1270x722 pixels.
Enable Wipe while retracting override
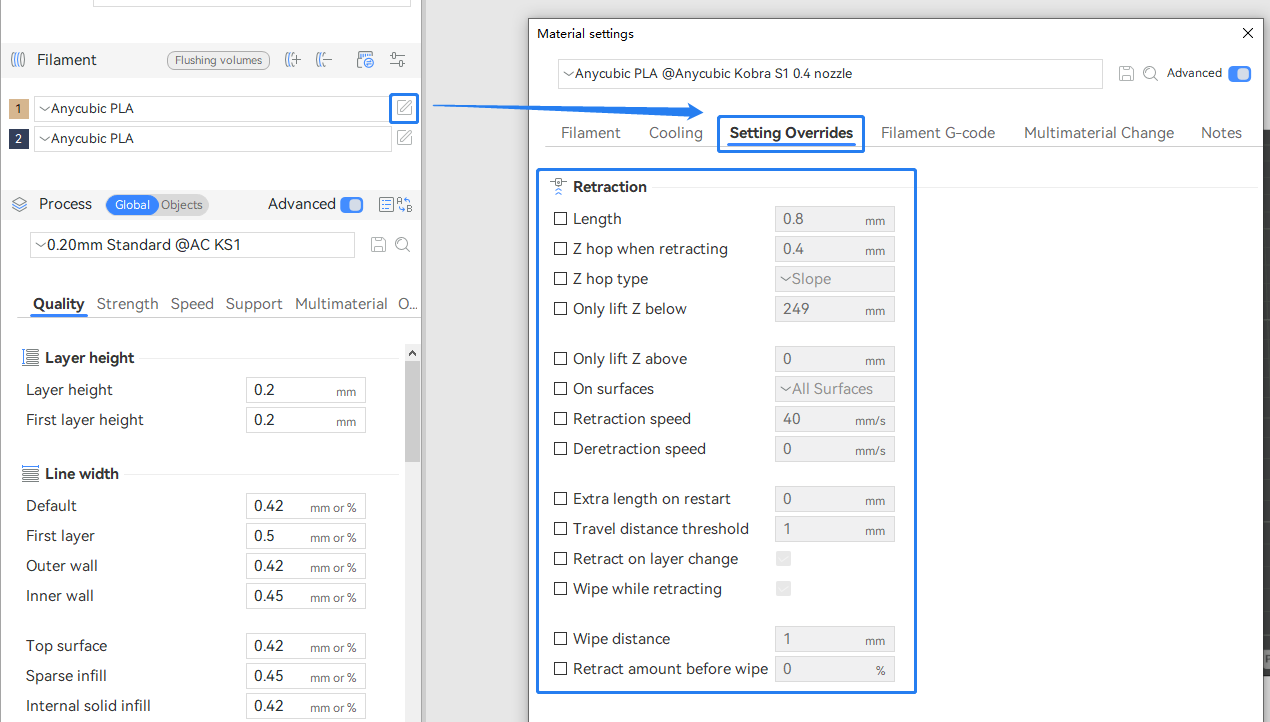pos(560,589)
